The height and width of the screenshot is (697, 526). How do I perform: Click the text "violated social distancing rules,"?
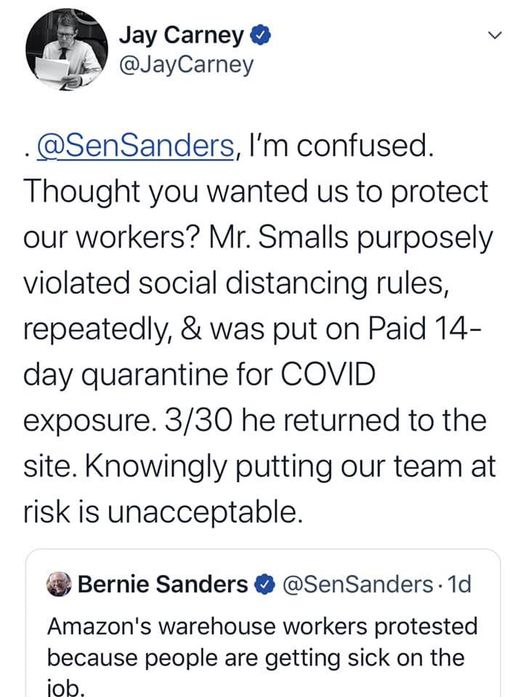click(236, 283)
